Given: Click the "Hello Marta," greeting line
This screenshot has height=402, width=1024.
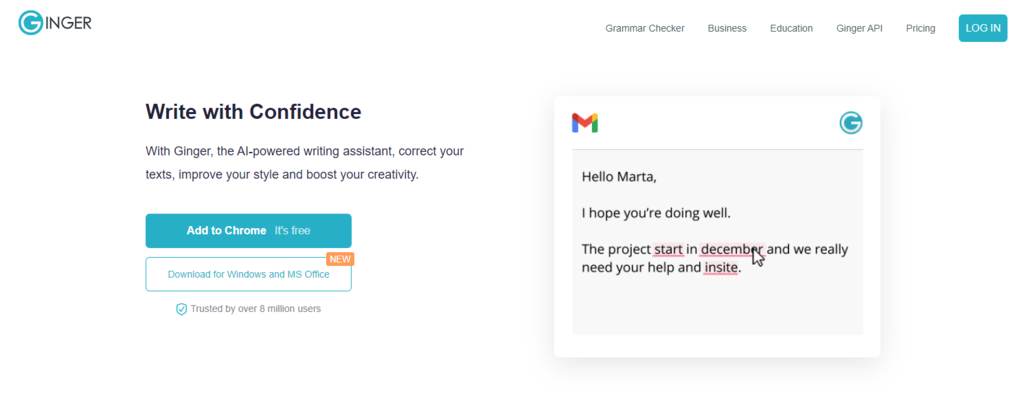Looking at the screenshot, I should 620,177.
